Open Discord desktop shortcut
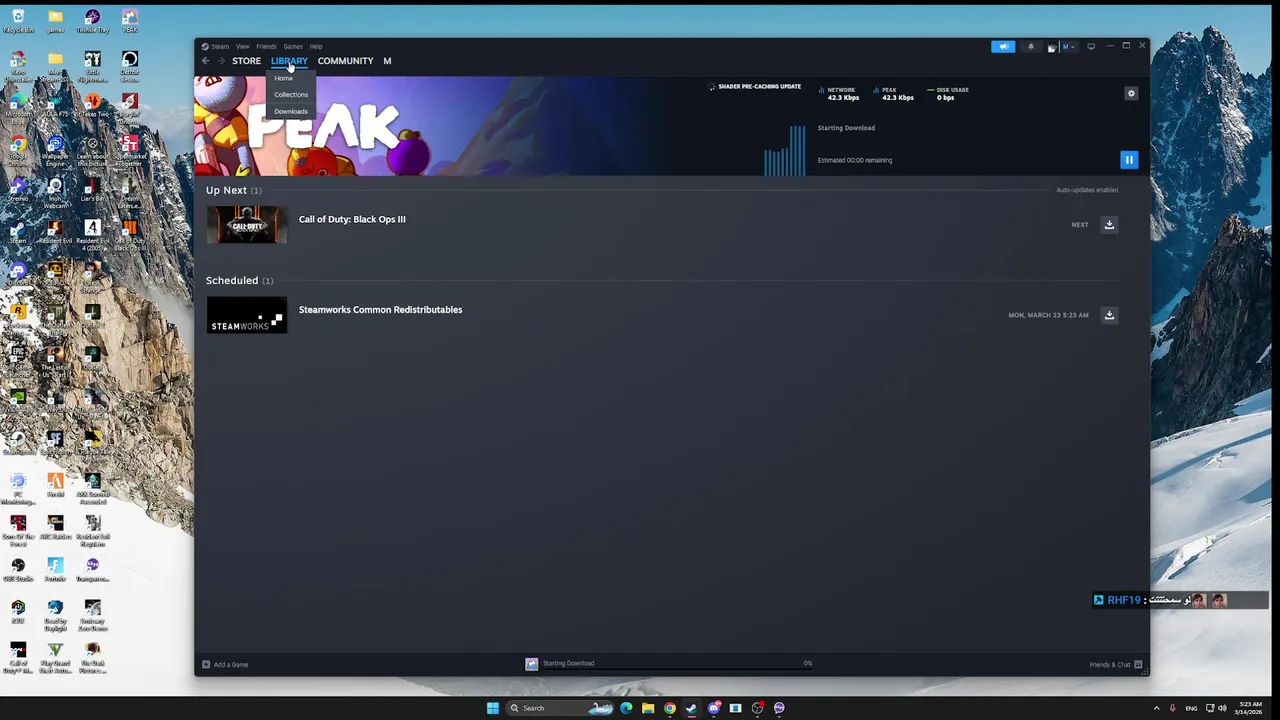This screenshot has height=720, width=1280. coord(18,275)
